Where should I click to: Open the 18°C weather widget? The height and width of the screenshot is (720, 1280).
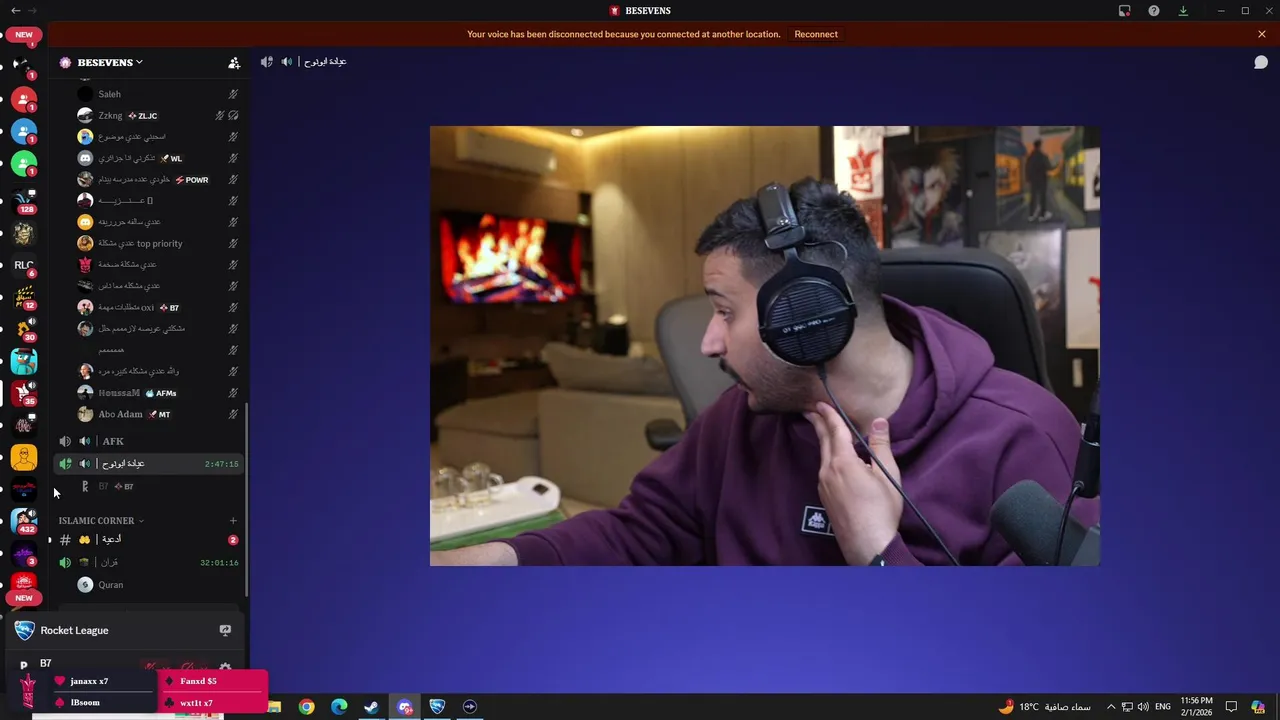1044,707
